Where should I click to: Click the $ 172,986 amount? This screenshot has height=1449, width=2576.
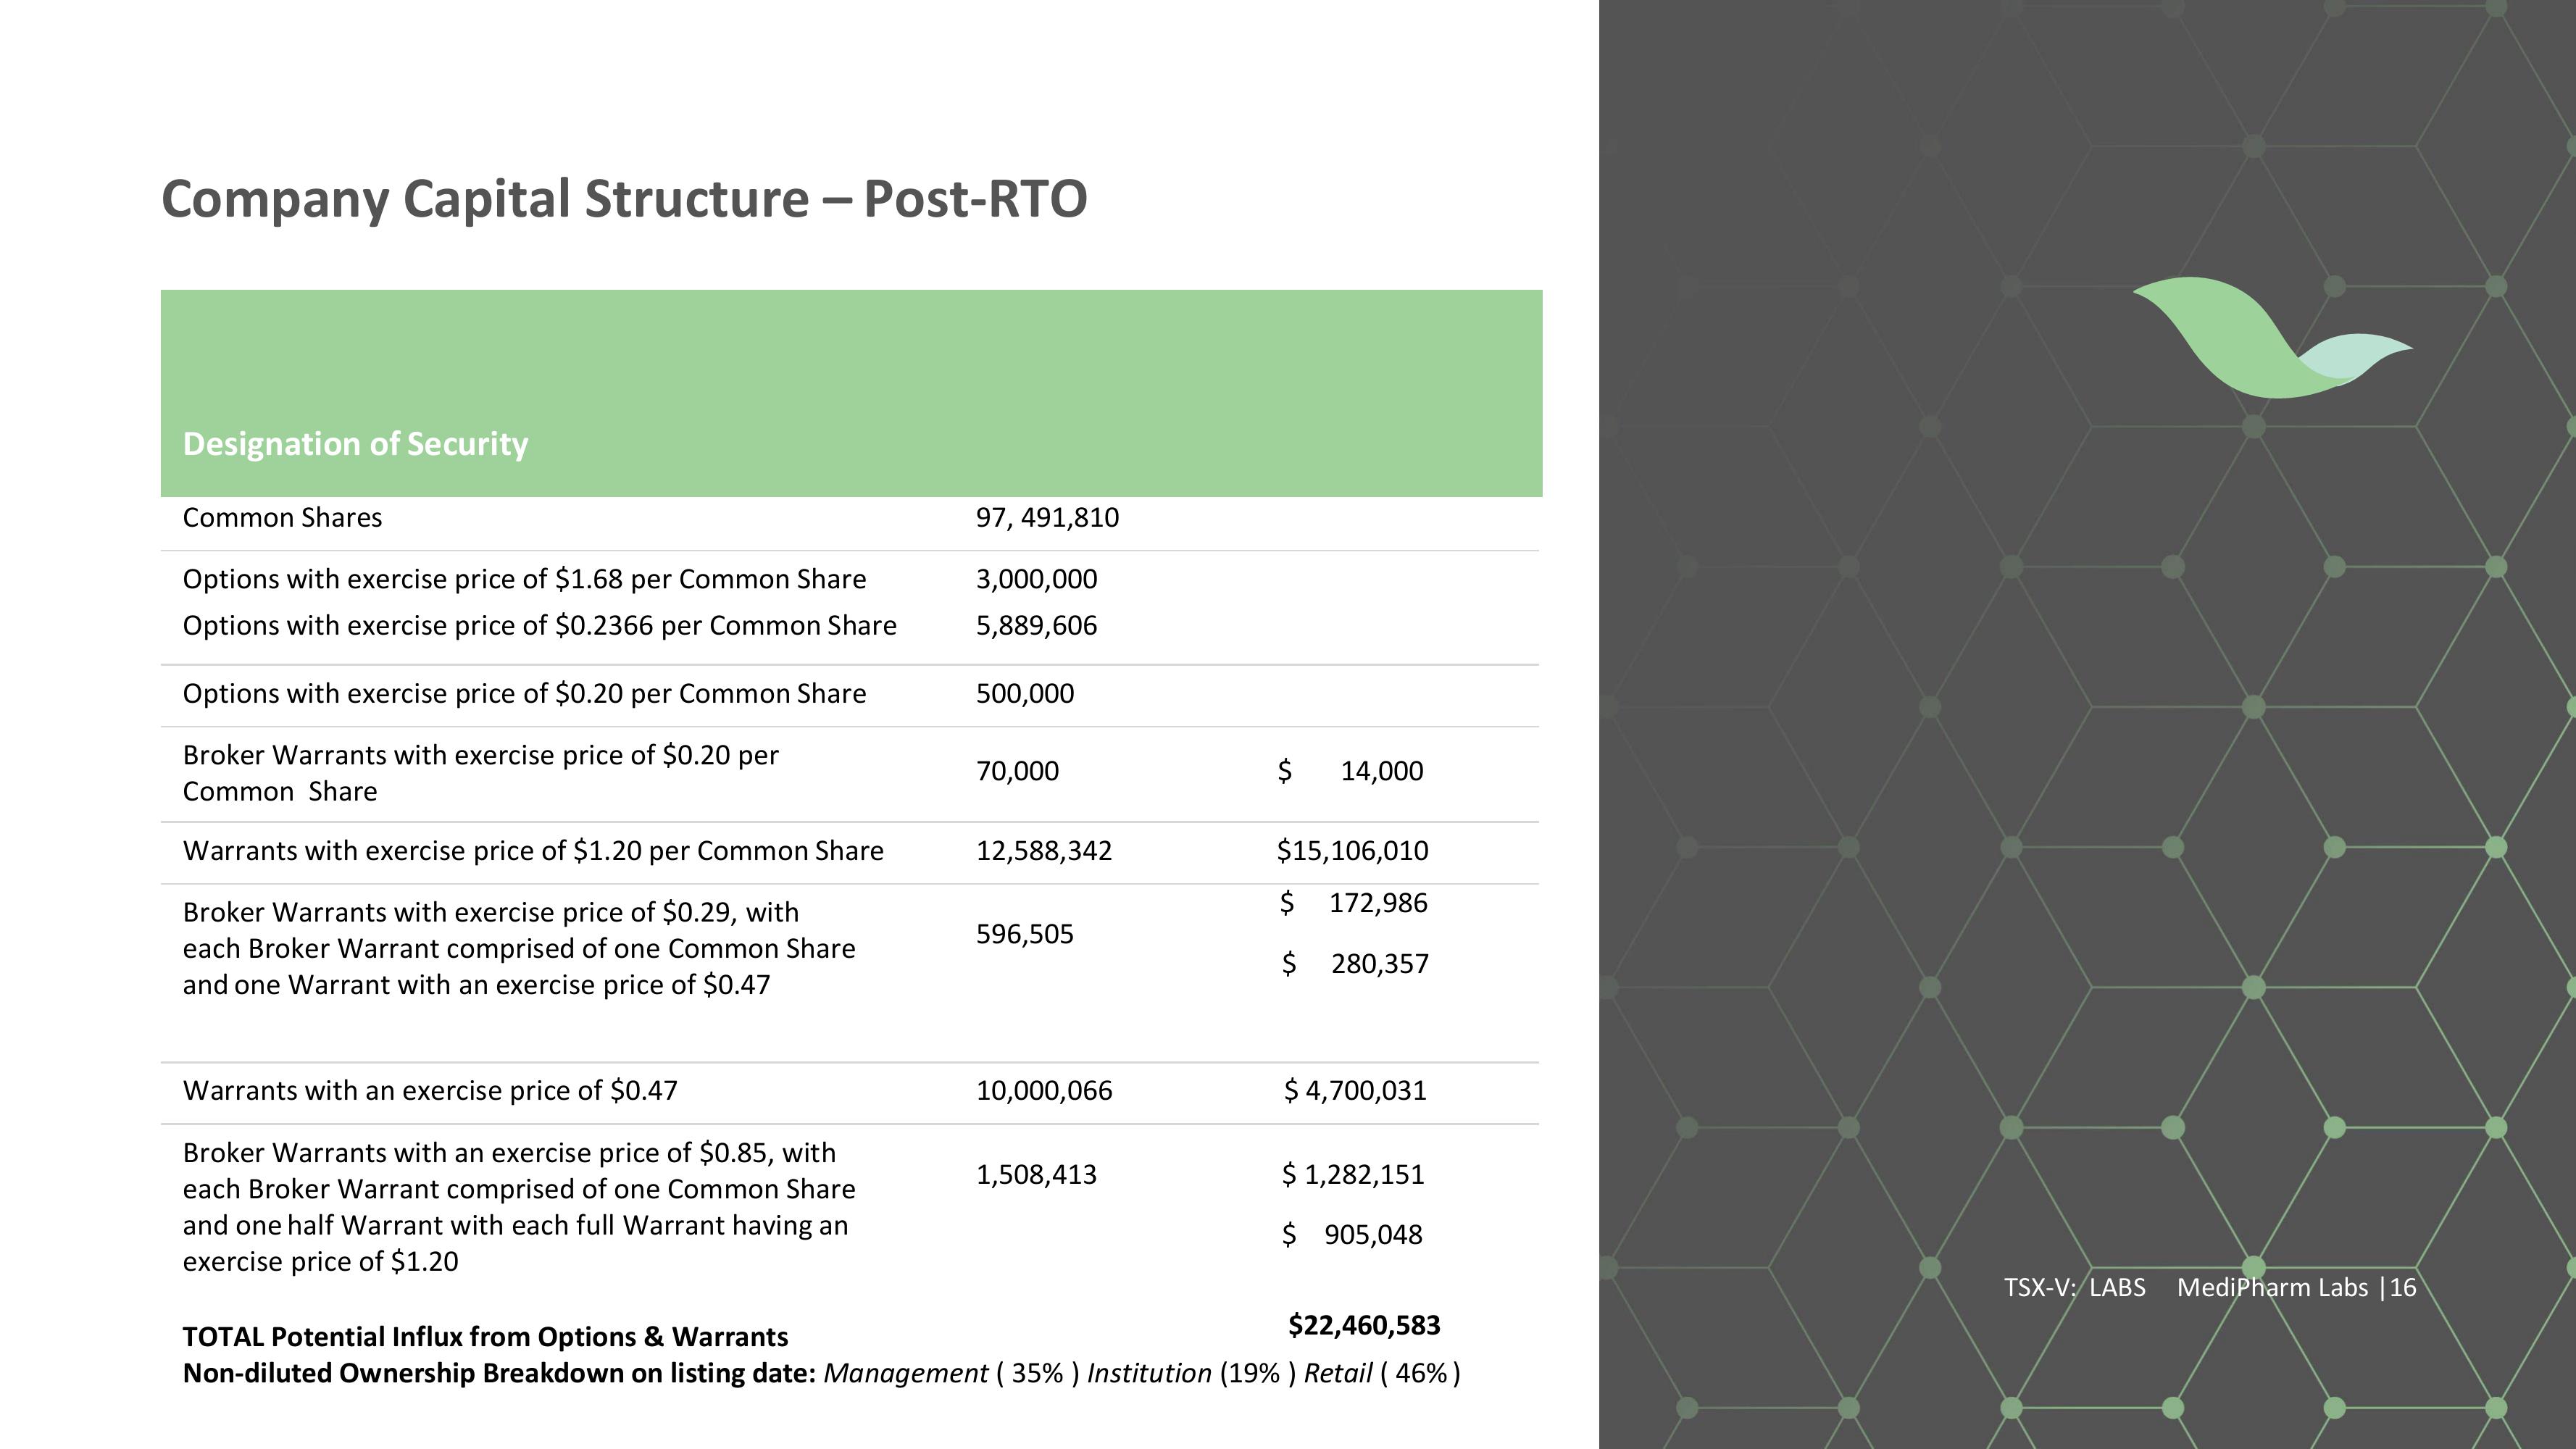point(1354,903)
